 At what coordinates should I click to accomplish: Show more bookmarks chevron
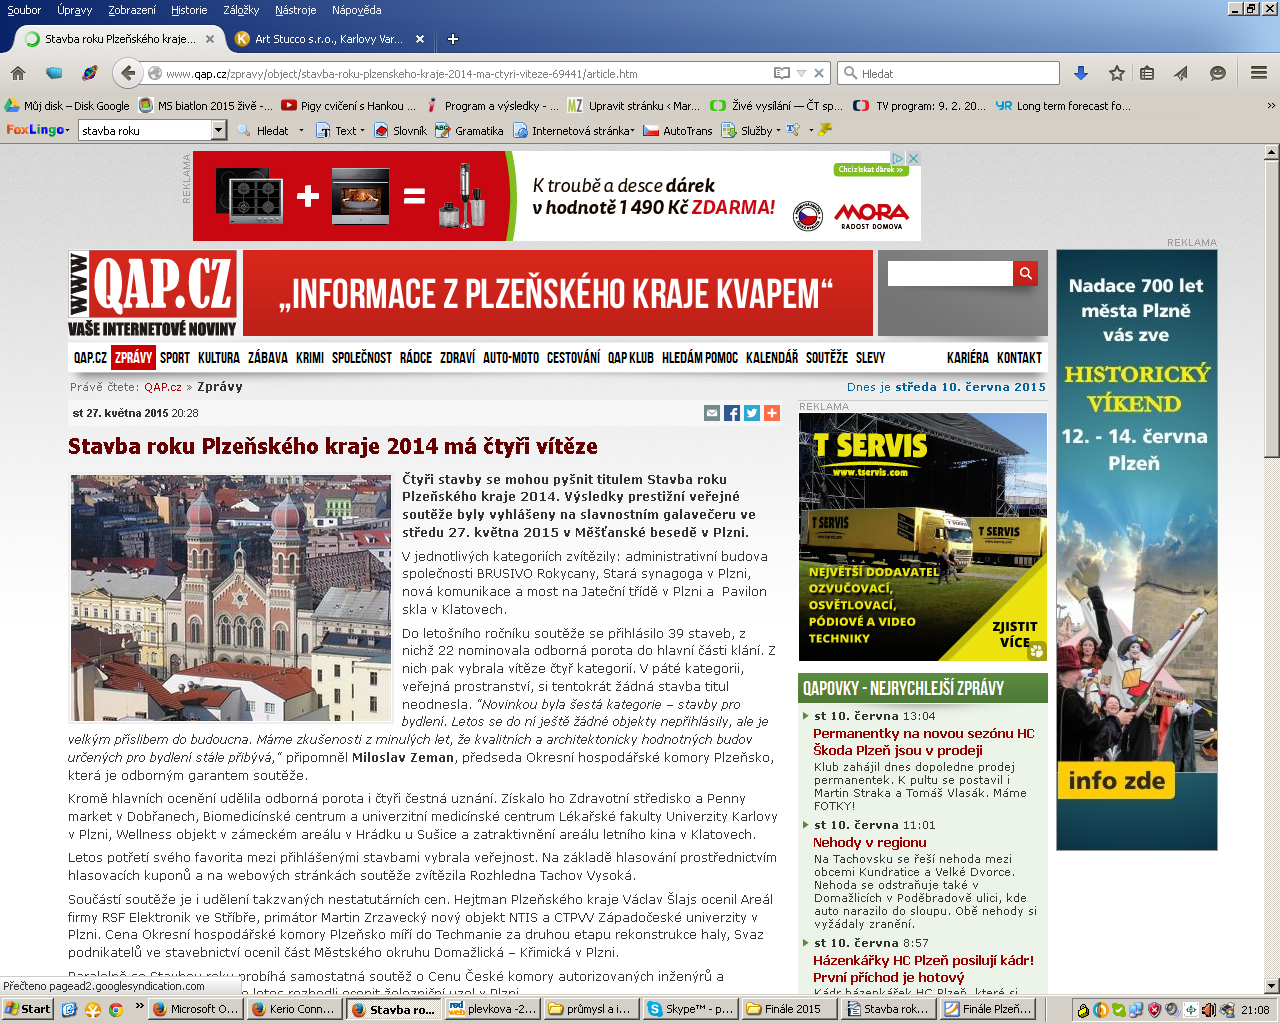[1271, 105]
